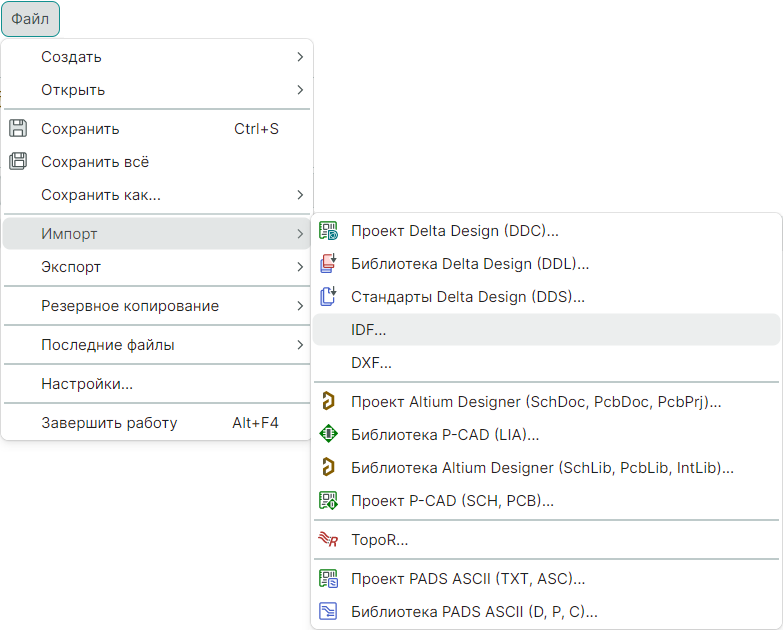Click the Save floppy disk icon
Viewport: 783px width, 630px height.
tap(17, 128)
